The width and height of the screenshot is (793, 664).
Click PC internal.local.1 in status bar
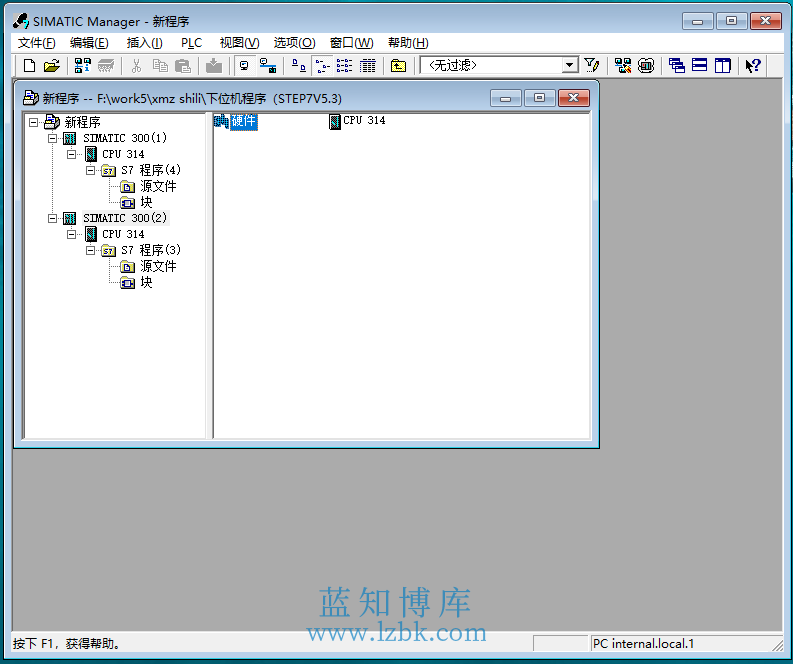643,644
